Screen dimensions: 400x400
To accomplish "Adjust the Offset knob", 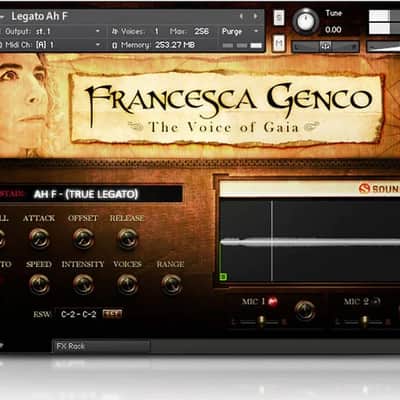I will coord(83,239).
